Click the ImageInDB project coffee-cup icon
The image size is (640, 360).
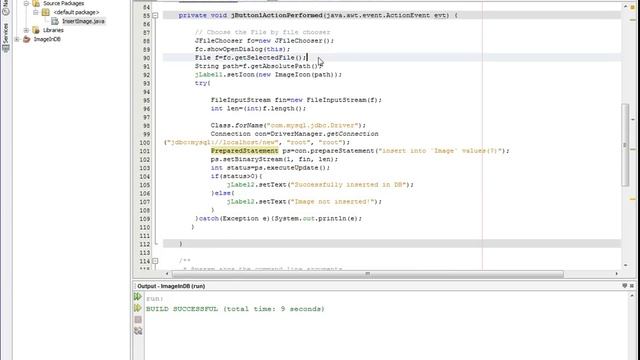click(27, 39)
